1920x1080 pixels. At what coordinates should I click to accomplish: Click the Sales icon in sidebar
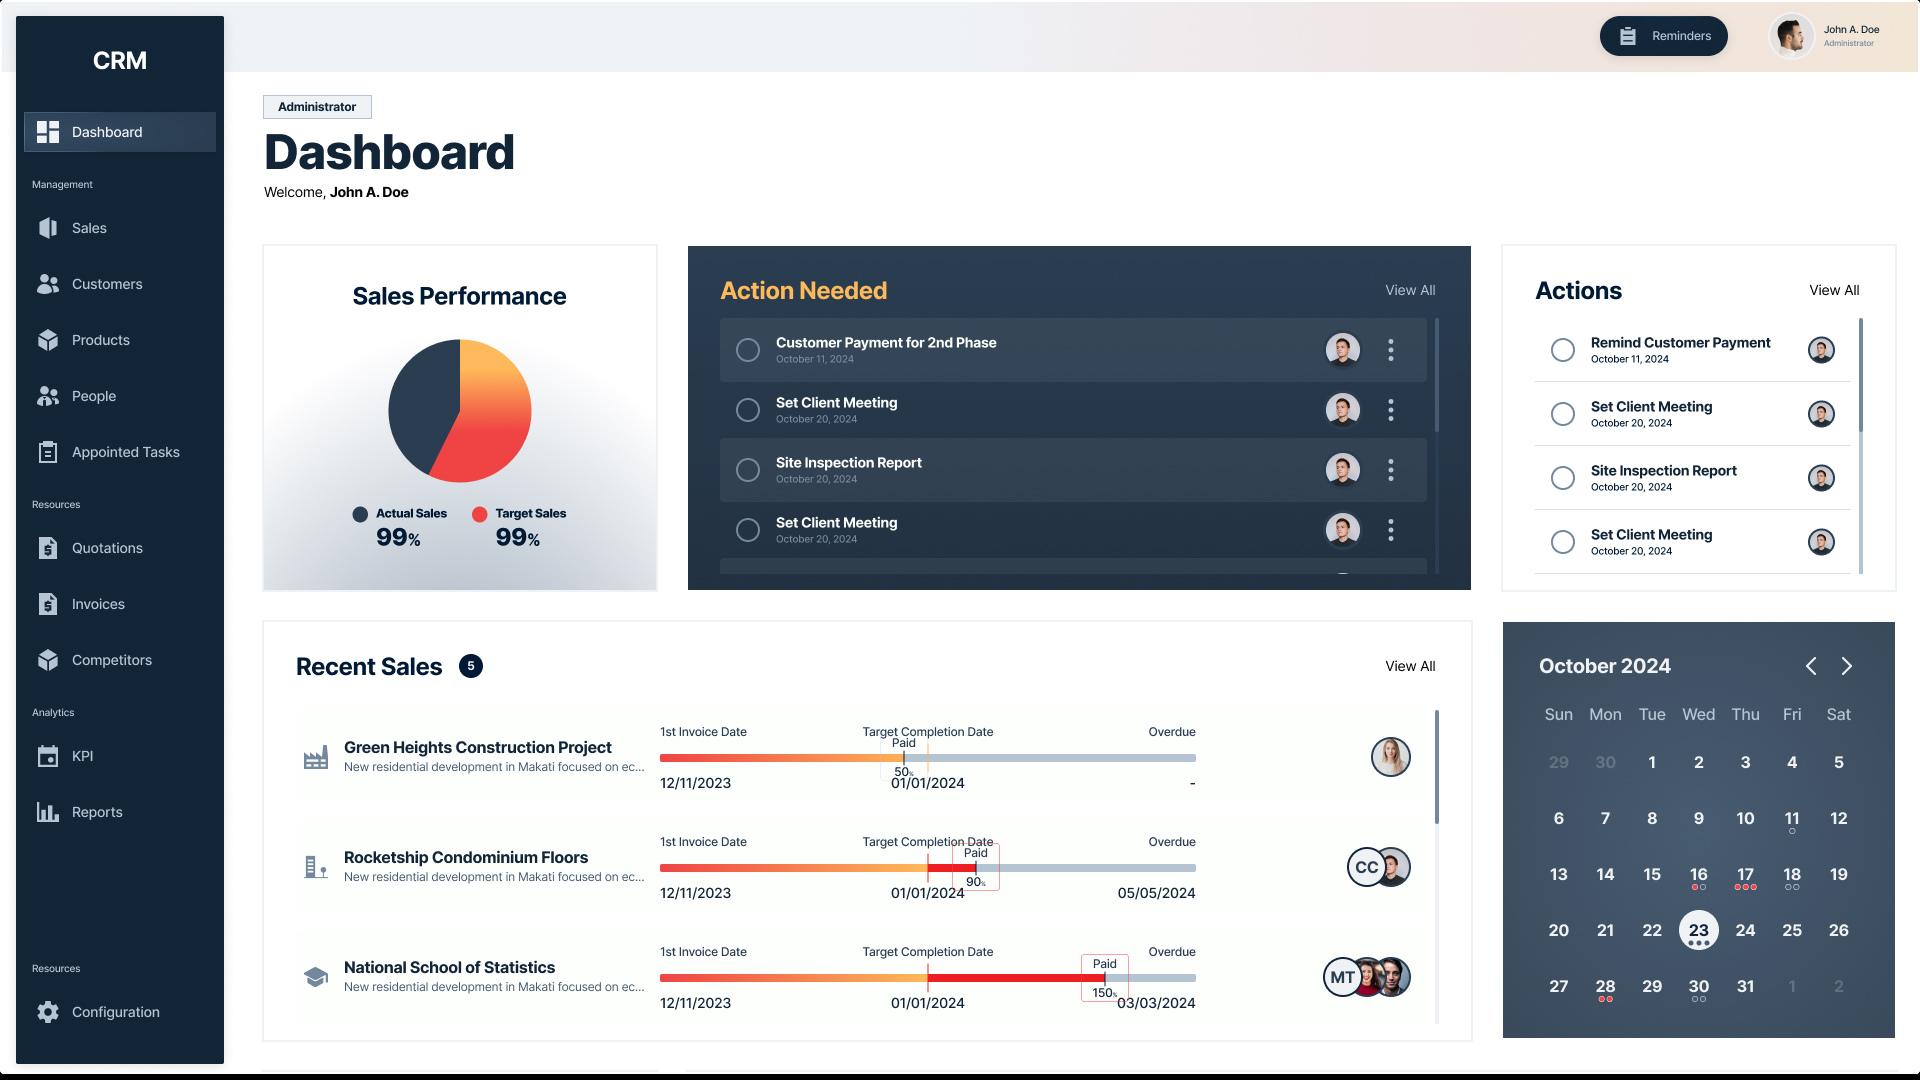pos(48,228)
